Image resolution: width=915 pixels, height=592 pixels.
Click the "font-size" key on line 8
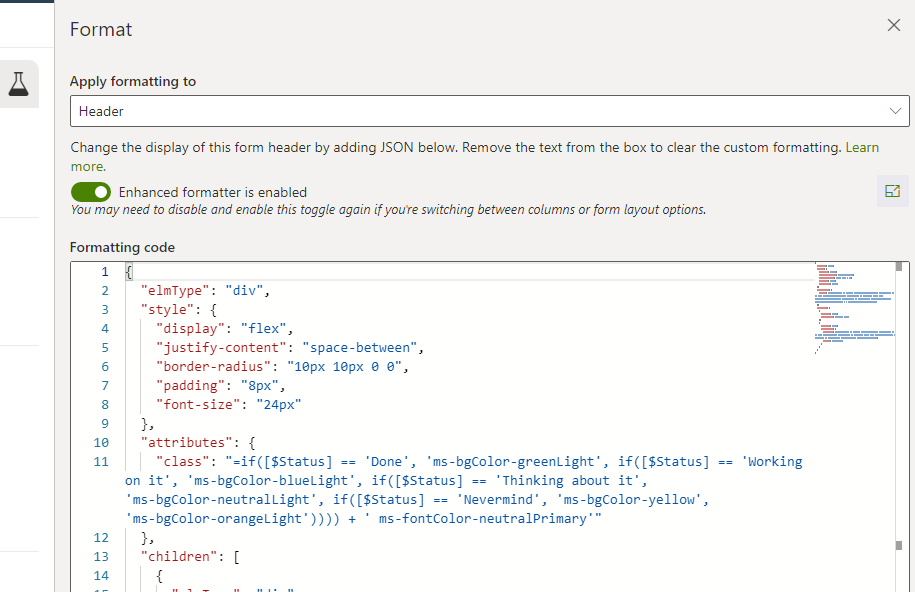click(198, 405)
